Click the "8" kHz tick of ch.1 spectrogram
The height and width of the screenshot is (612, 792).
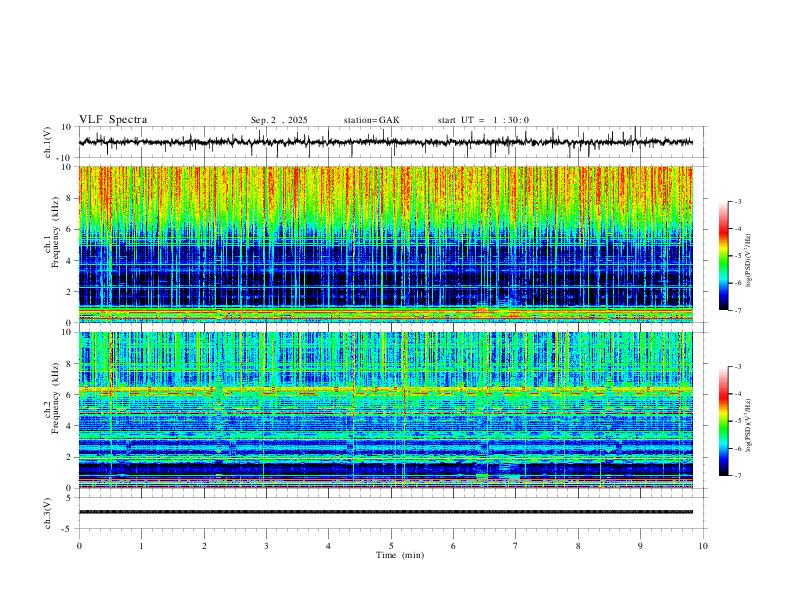point(69,198)
